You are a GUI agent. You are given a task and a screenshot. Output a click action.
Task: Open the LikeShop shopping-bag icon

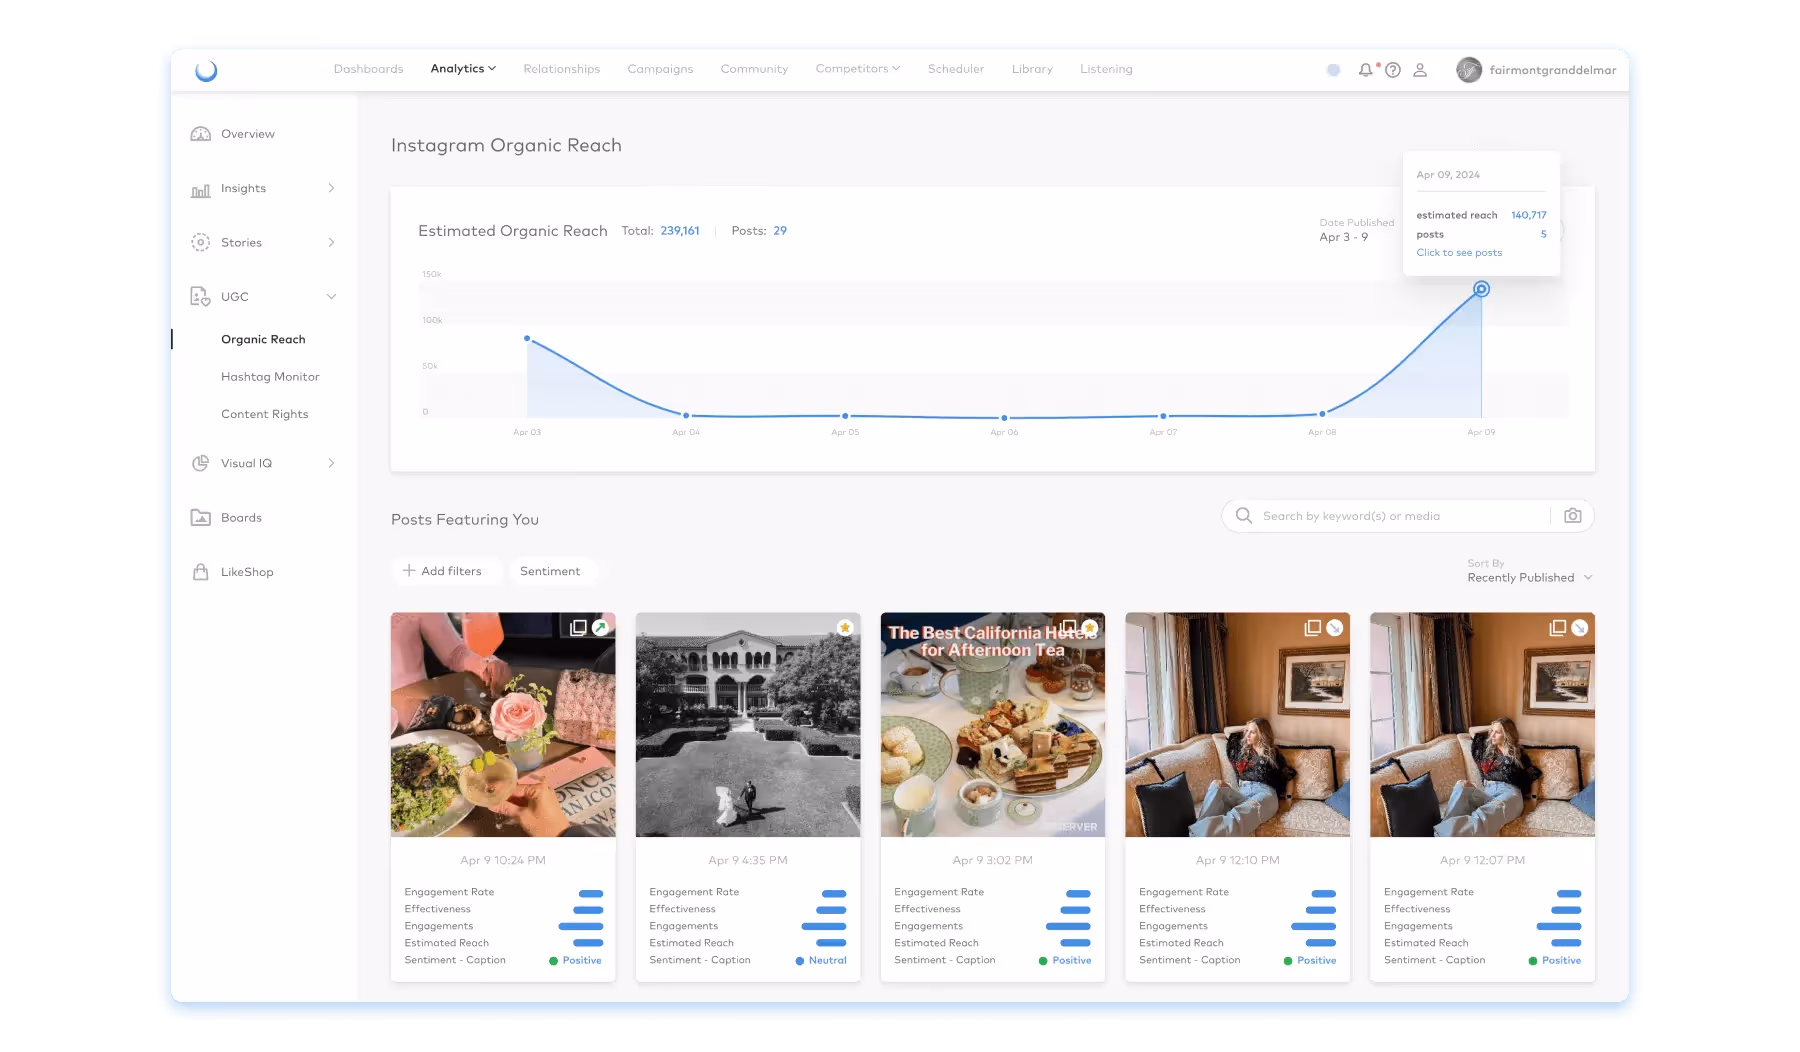tap(199, 571)
